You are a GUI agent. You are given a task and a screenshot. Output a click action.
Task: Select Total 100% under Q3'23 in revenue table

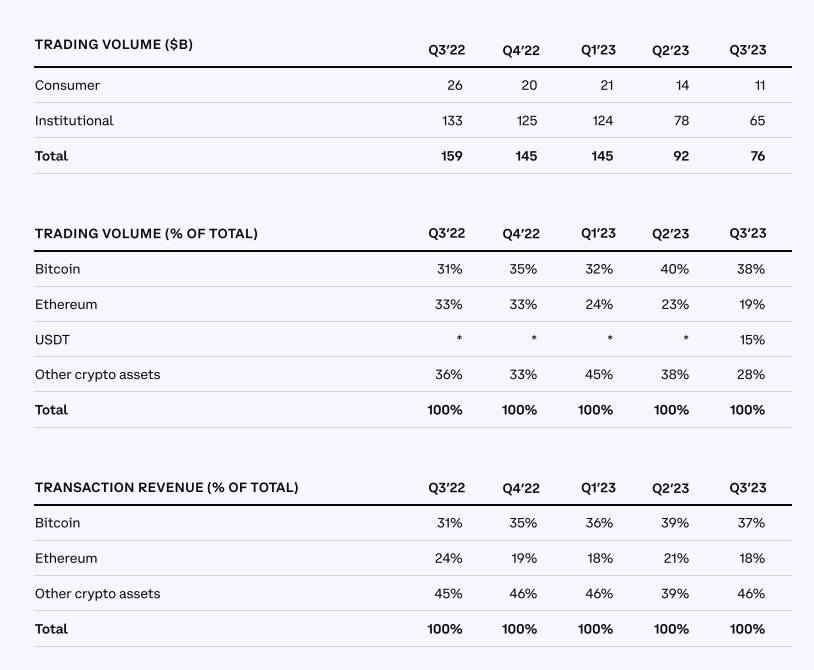pos(747,628)
